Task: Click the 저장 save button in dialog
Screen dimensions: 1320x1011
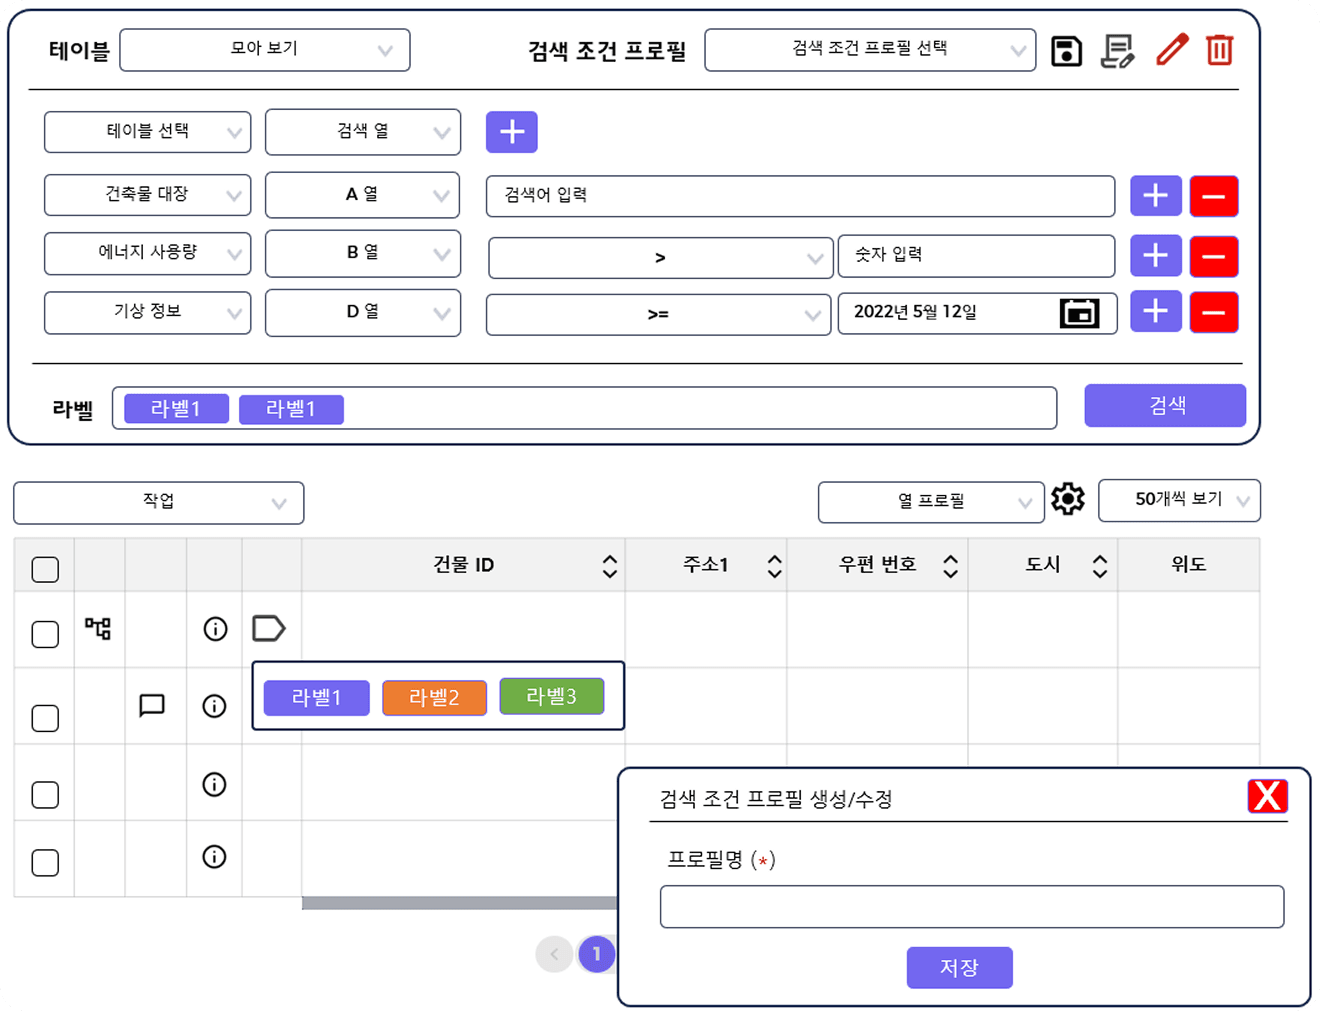Action: 960,968
